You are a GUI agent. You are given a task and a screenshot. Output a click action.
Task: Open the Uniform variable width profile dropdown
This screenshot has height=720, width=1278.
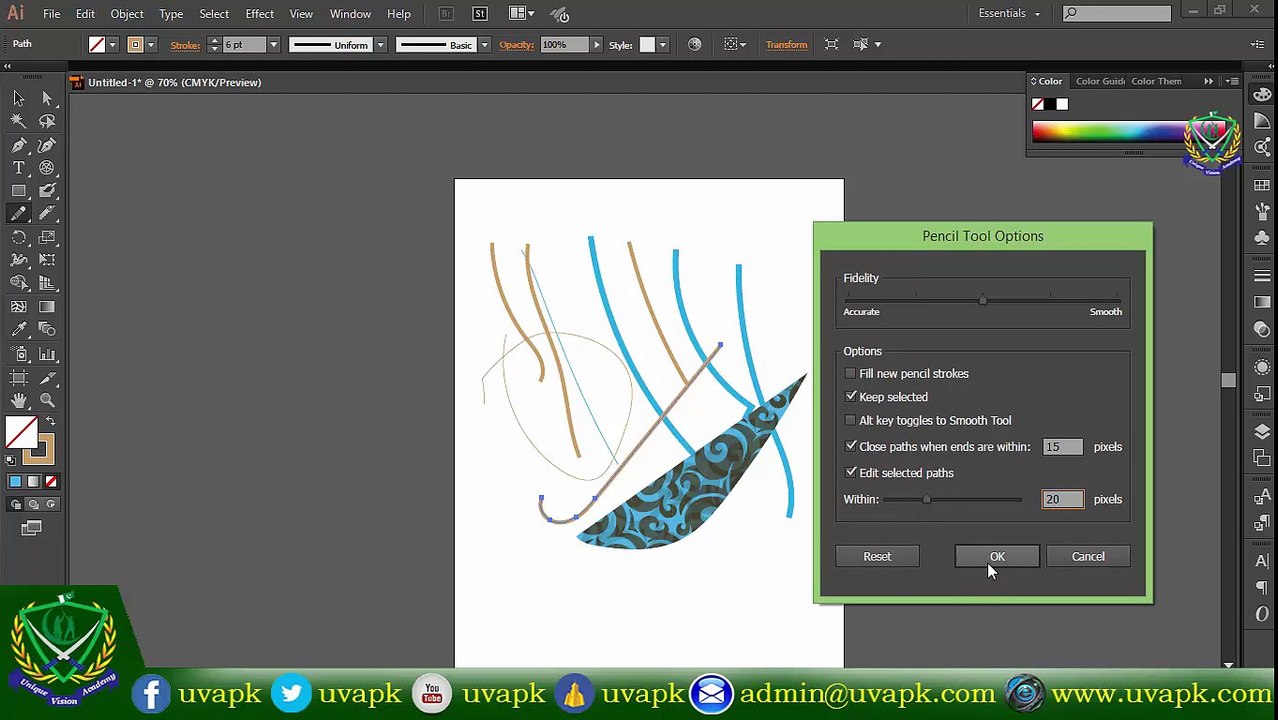pyautogui.click(x=380, y=45)
